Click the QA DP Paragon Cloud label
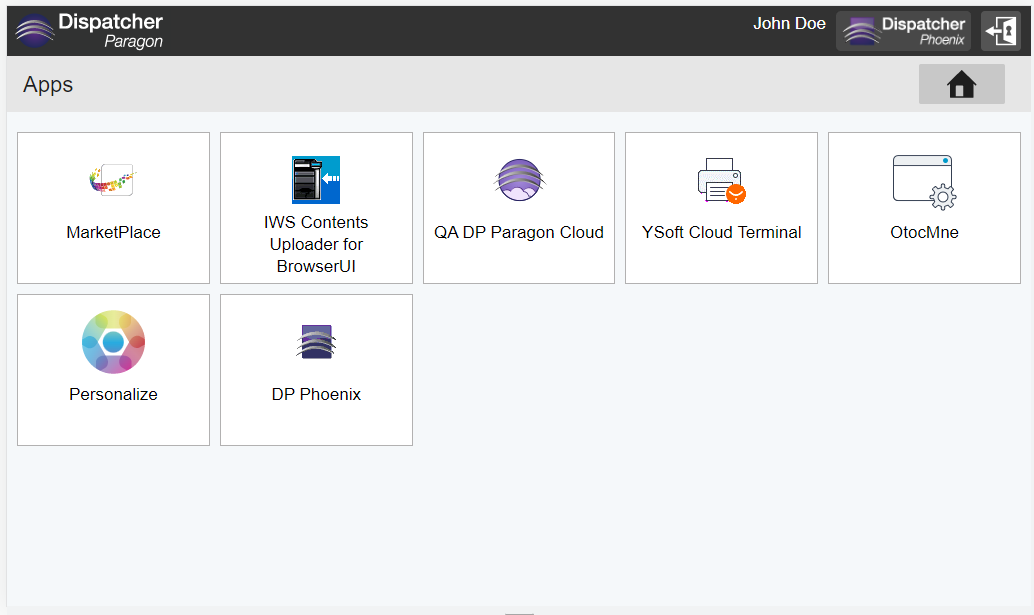Screen dimensions: 1034x615 click(519, 233)
